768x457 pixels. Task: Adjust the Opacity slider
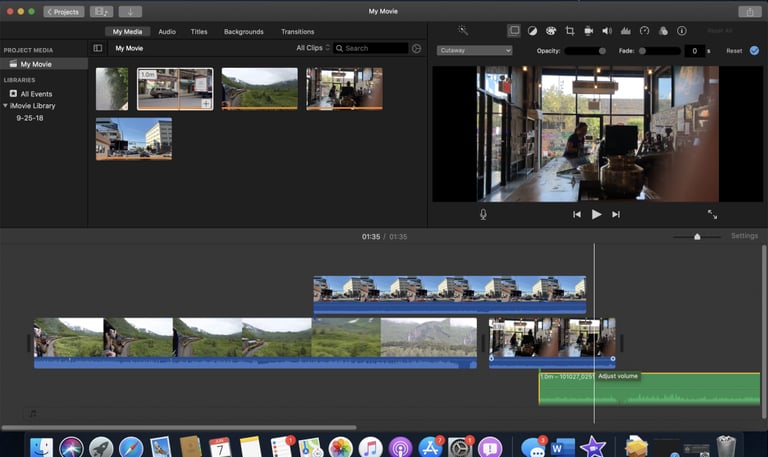585,51
